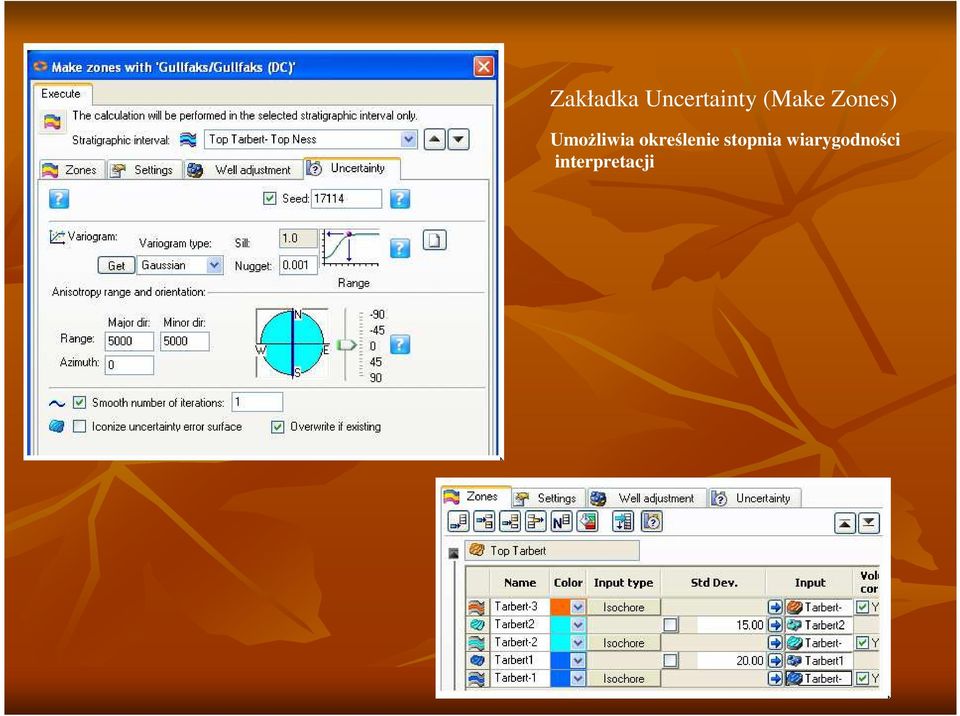Toggle Overwrite if existing checkbox
The width and height of the screenshot is (960, 716).
point(277,426)
